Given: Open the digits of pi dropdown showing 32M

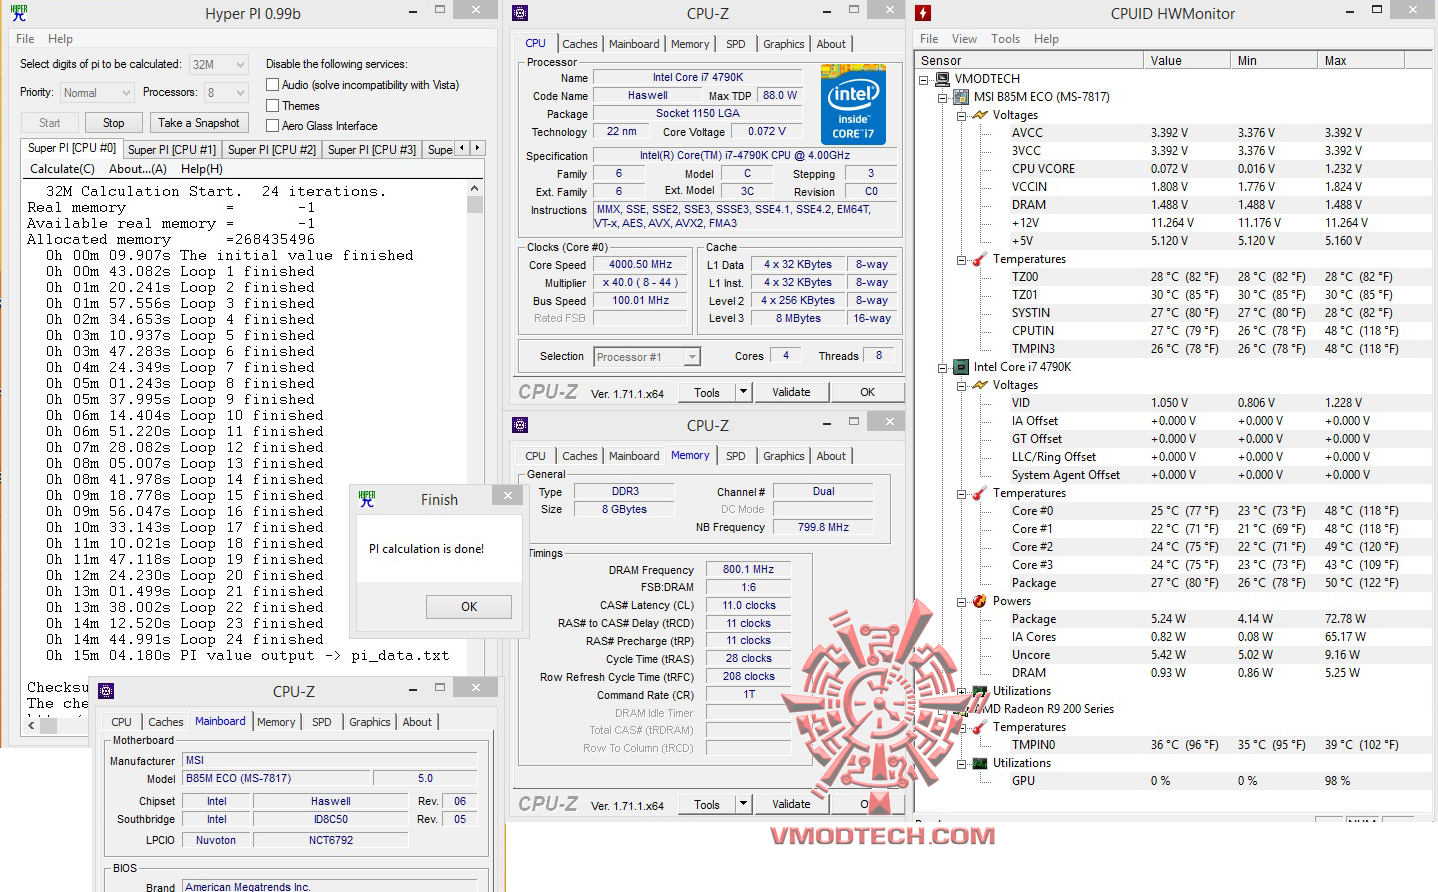Looking at the screenshot, I should (x=219, y=65).
